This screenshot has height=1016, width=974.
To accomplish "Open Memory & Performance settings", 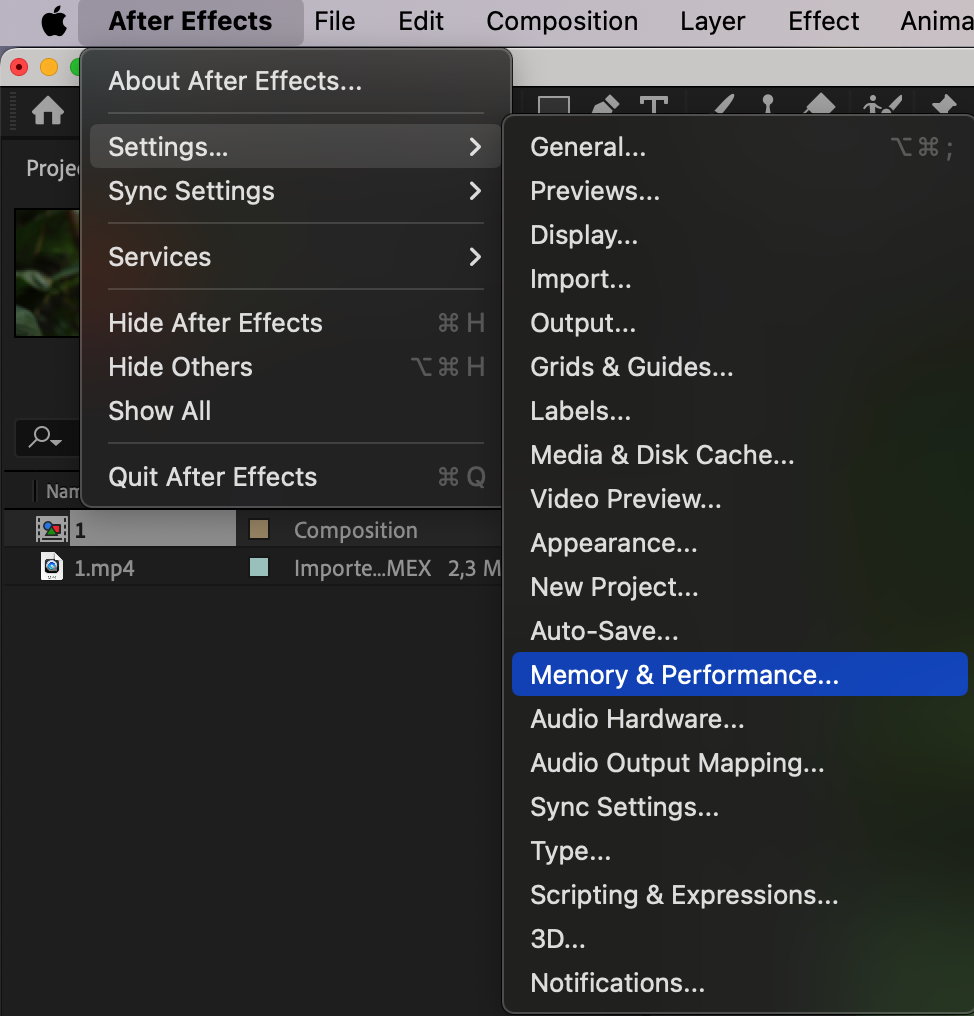I will (x=684, y=675).
